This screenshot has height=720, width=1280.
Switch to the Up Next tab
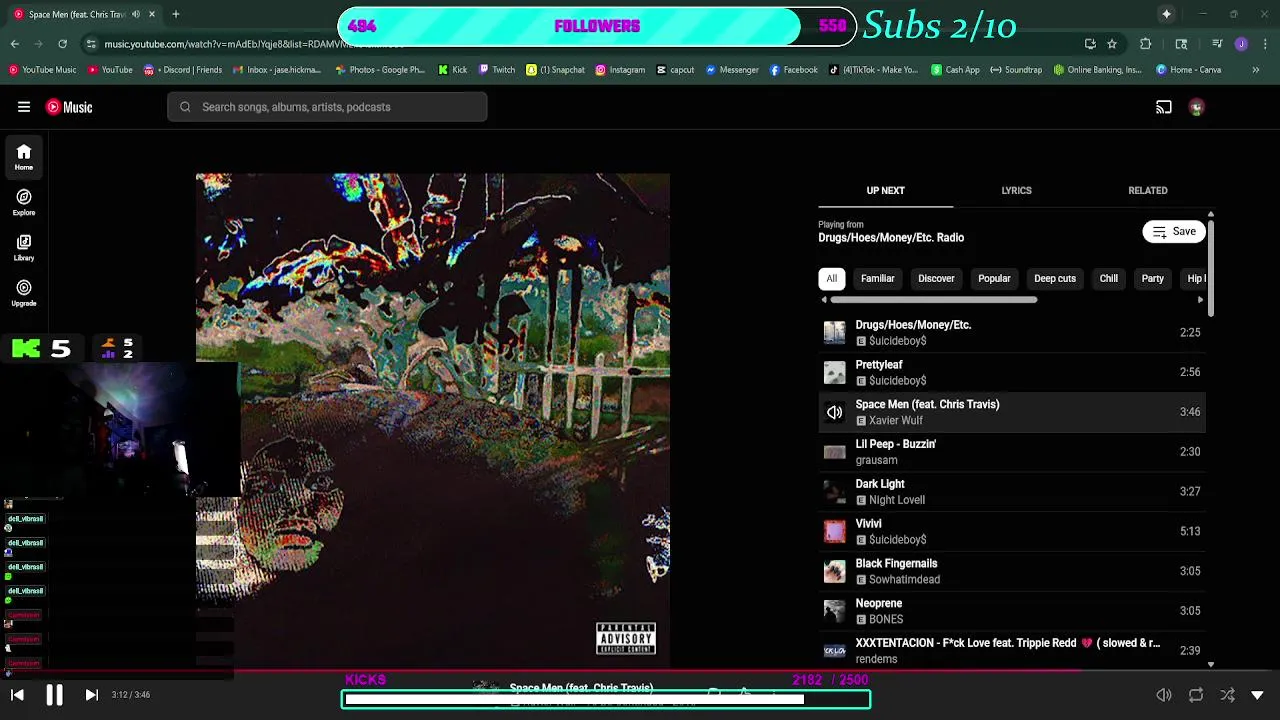point(885,190)
